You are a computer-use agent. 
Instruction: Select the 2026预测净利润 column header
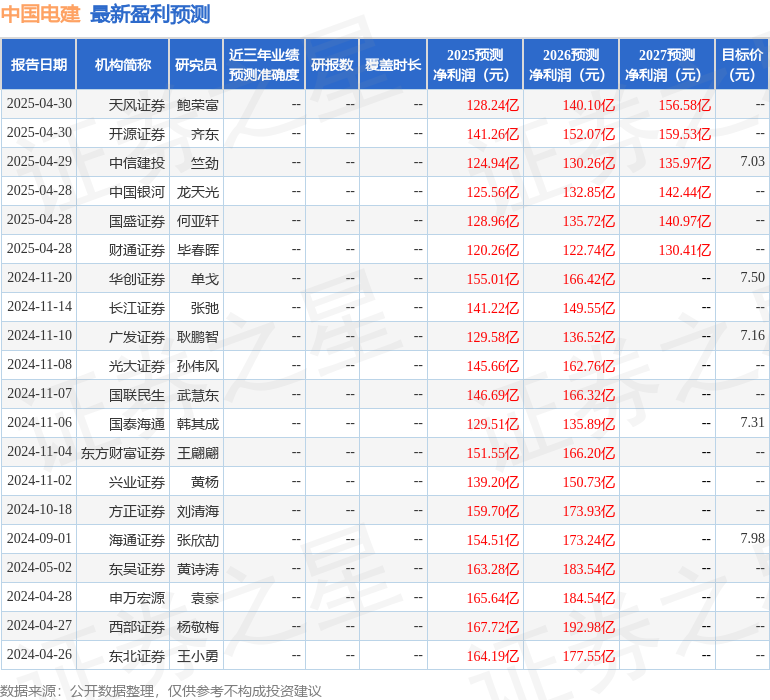[571, 64]
